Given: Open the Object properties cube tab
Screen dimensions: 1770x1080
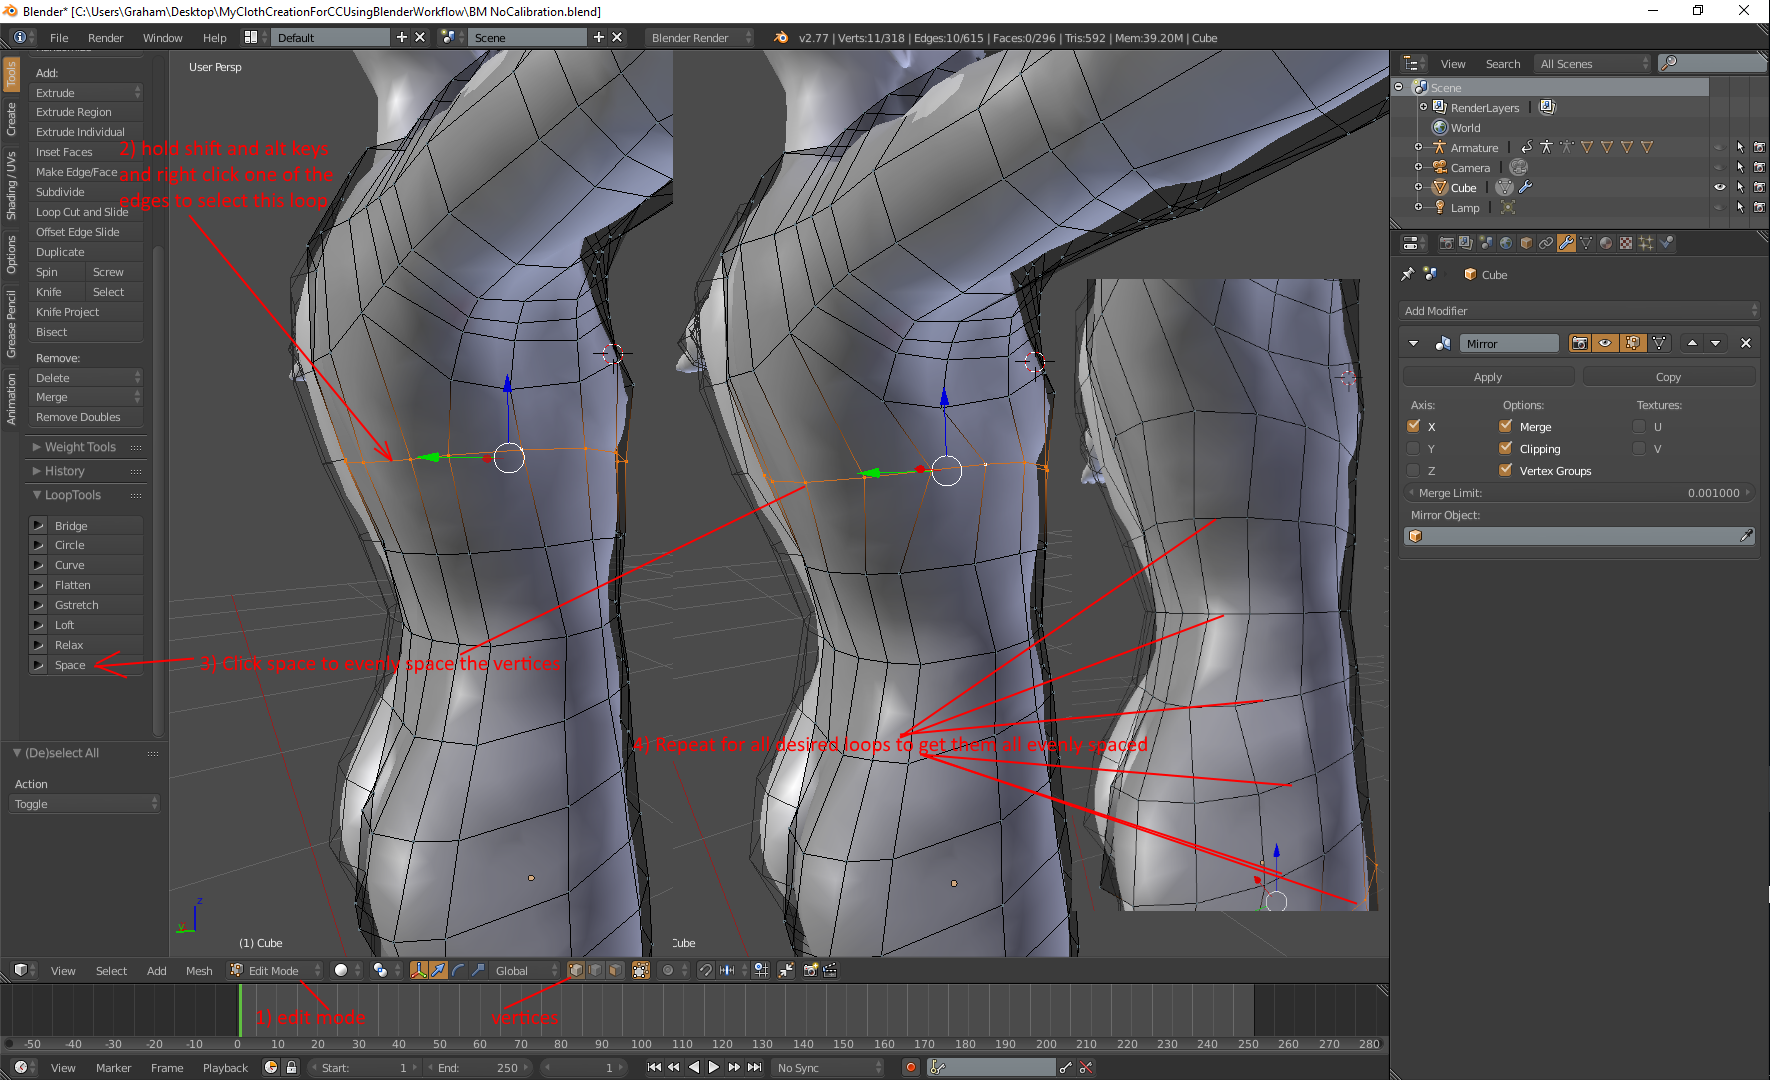Looking at the screenshot, I should pos(1526,243).
